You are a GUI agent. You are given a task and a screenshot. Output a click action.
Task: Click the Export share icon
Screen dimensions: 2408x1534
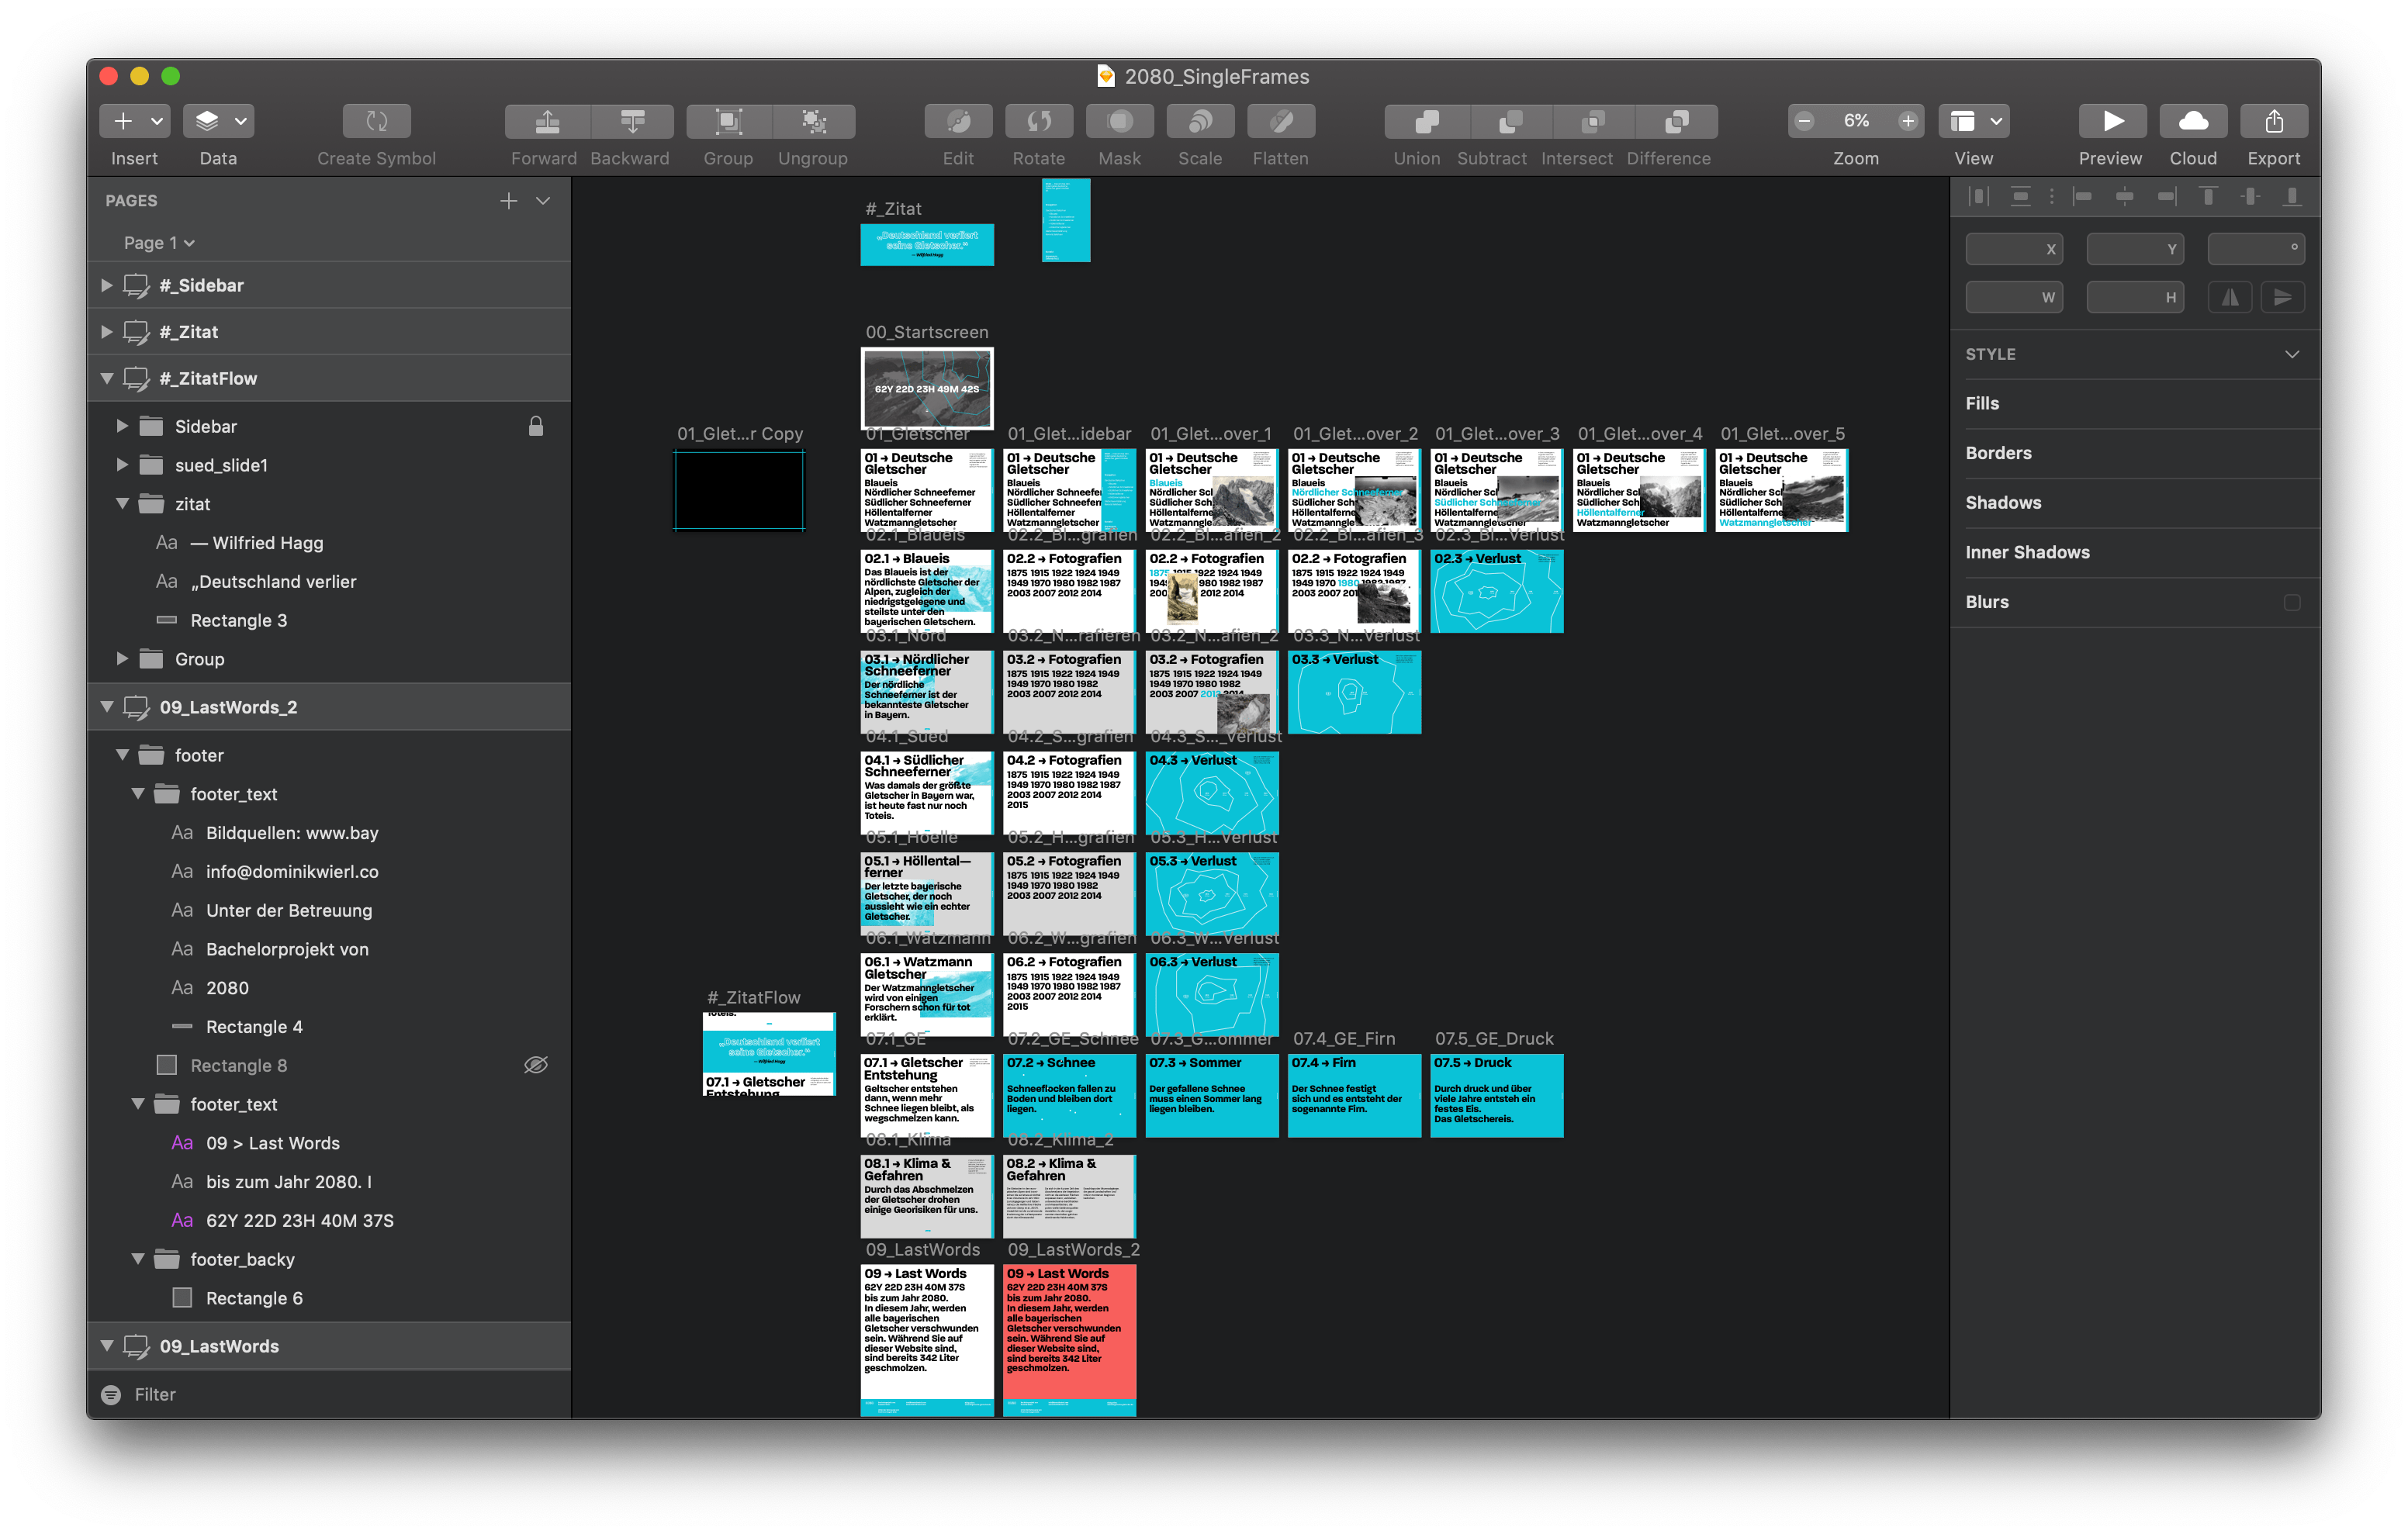pos(2274,121)
